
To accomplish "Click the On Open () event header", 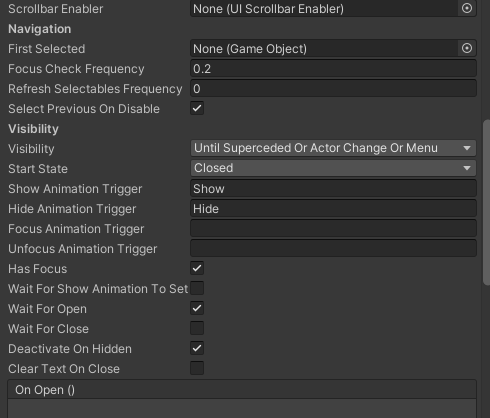I will click(242, 389).
